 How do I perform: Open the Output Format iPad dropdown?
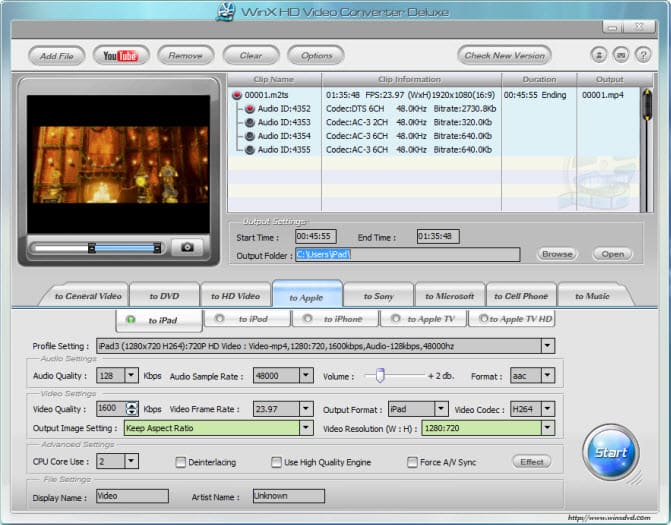(441, 409)
